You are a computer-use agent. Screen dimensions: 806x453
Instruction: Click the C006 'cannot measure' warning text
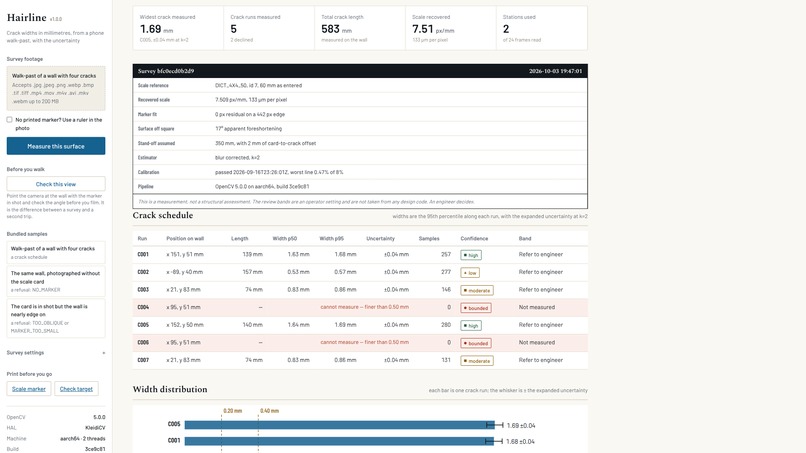click(364, 342)
